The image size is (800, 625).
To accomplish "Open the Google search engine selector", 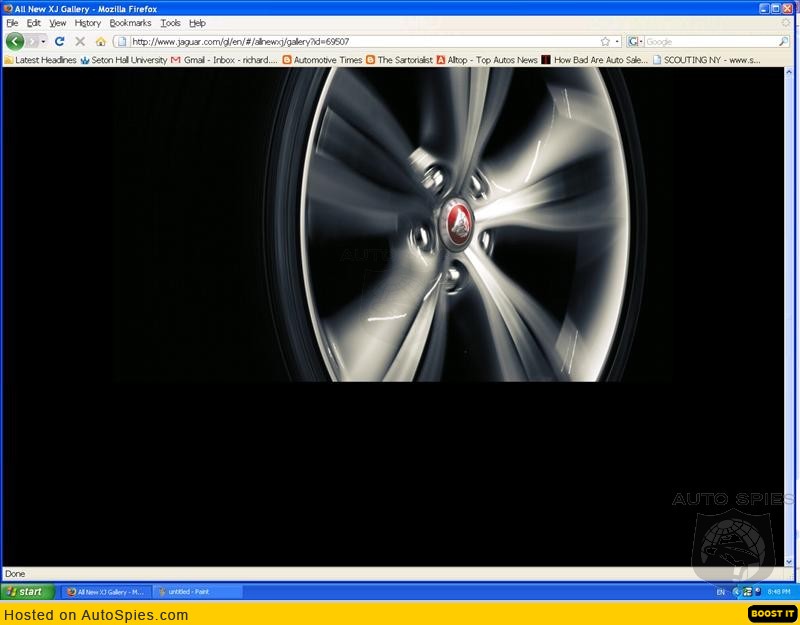I will [635, 41].
